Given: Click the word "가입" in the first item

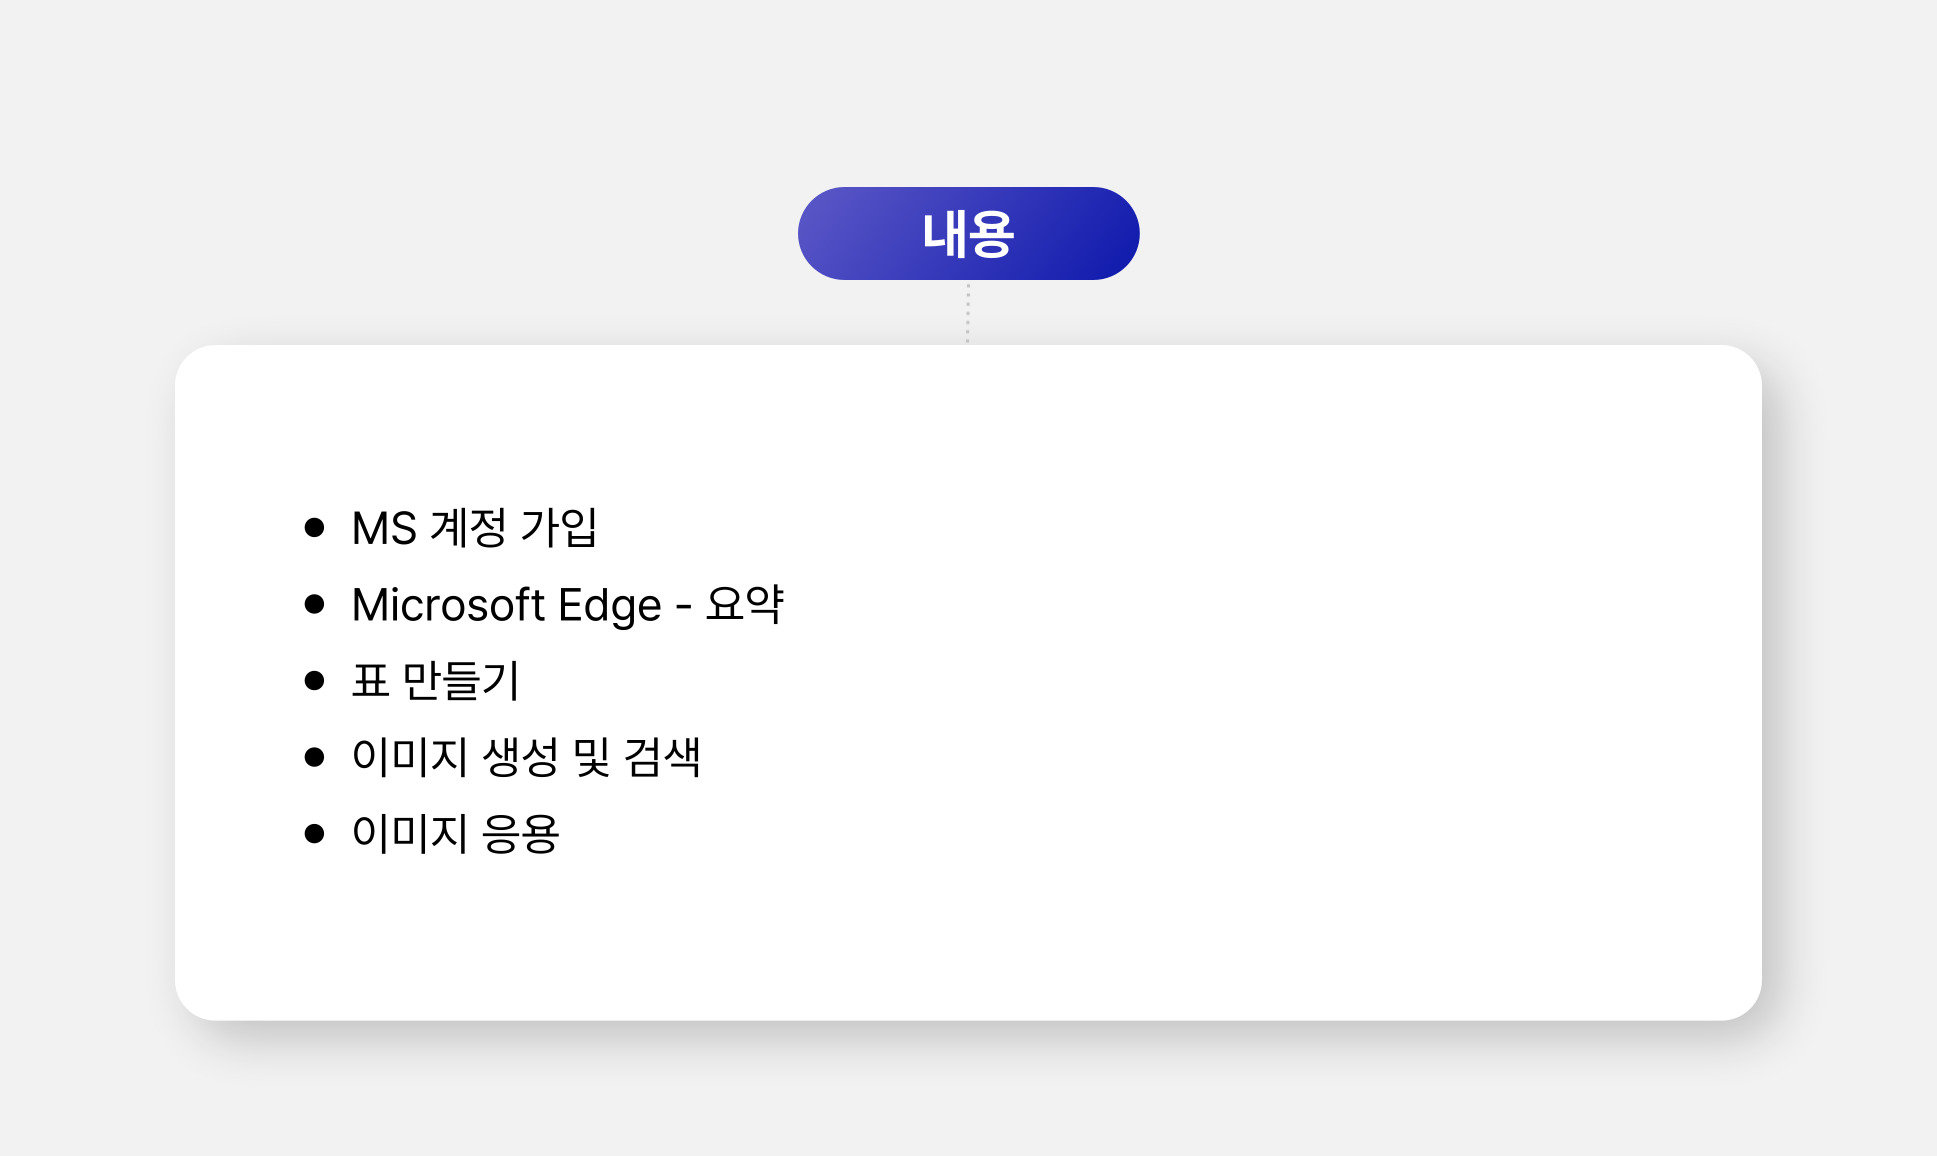Looking at the screenshot, I should (559, 528).
